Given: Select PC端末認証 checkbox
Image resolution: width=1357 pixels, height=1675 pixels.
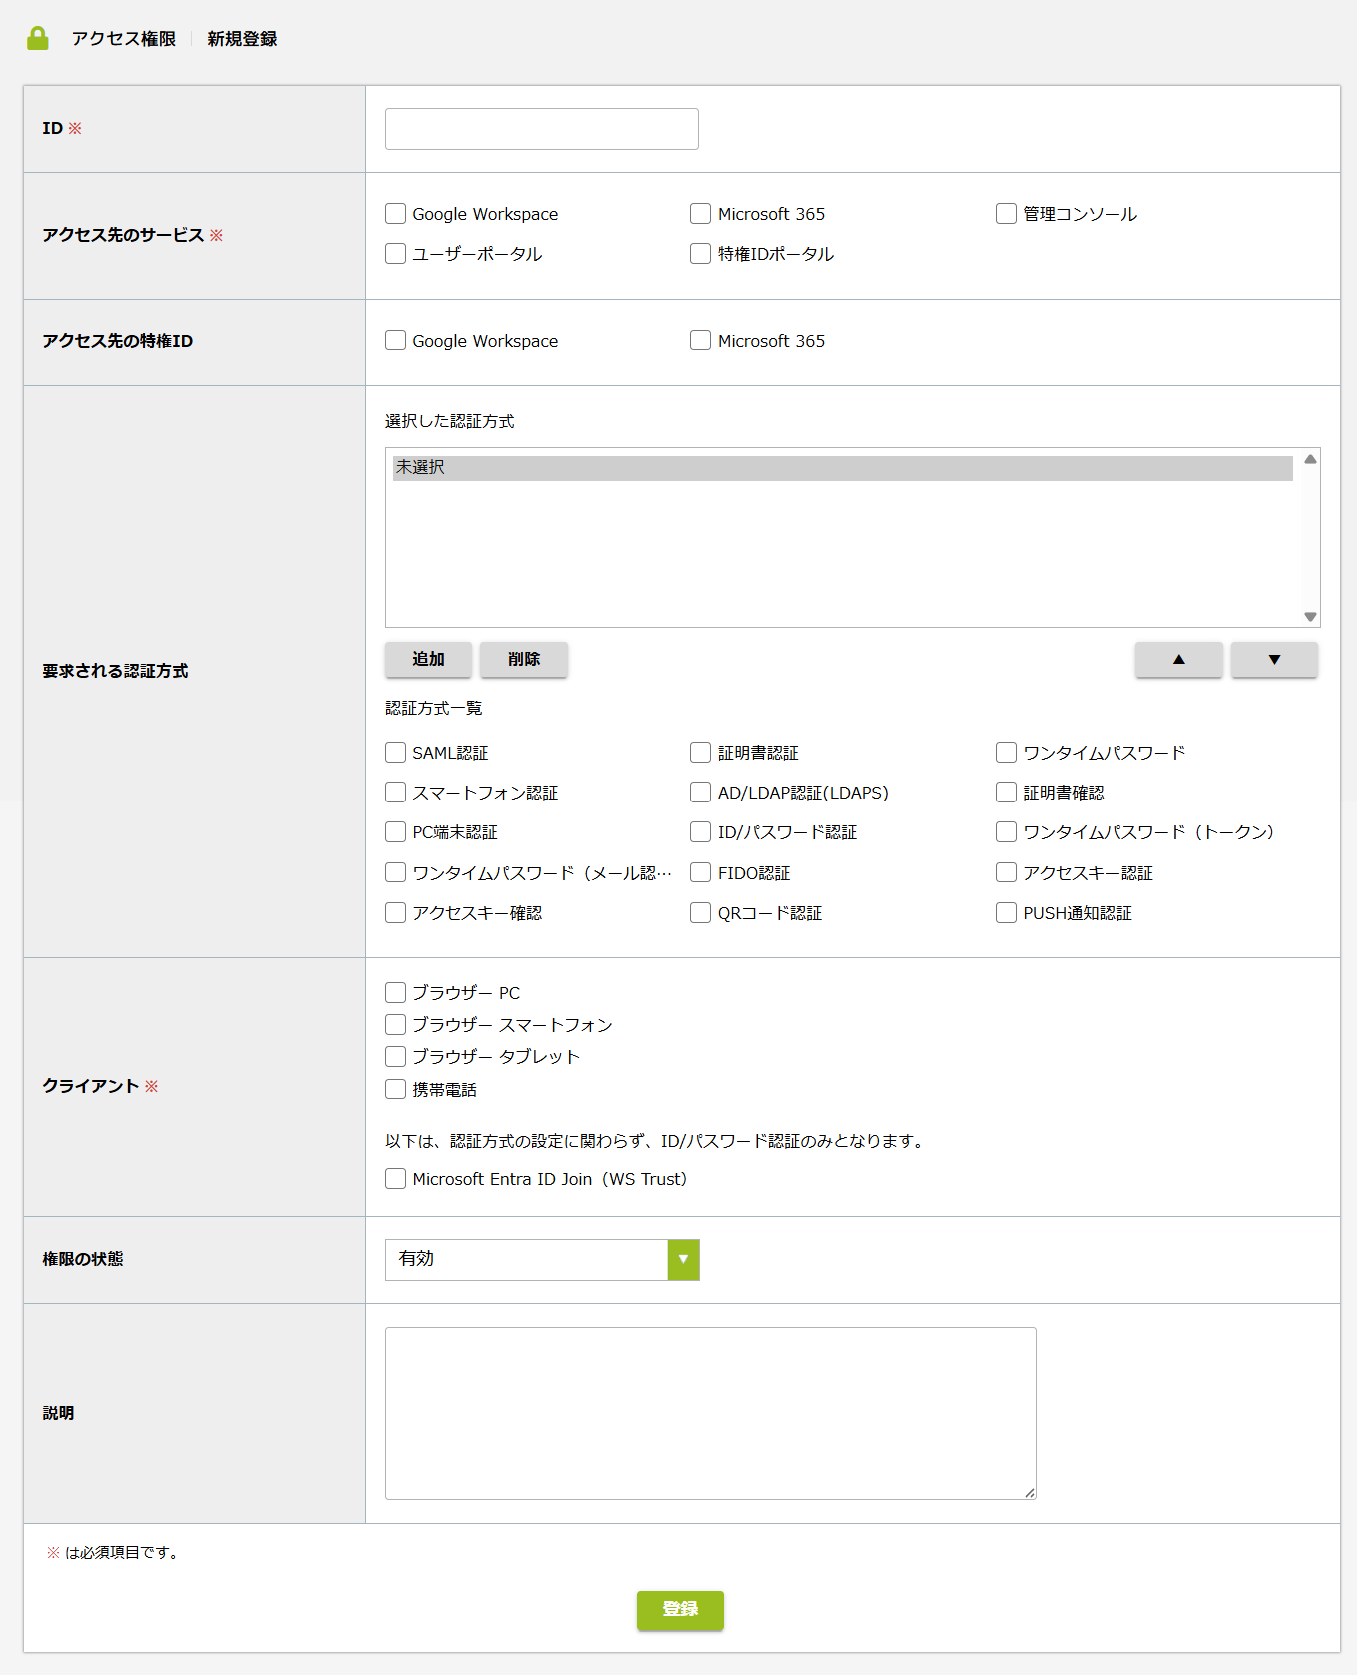Looking at the screenshot, I should pos(396,832).
